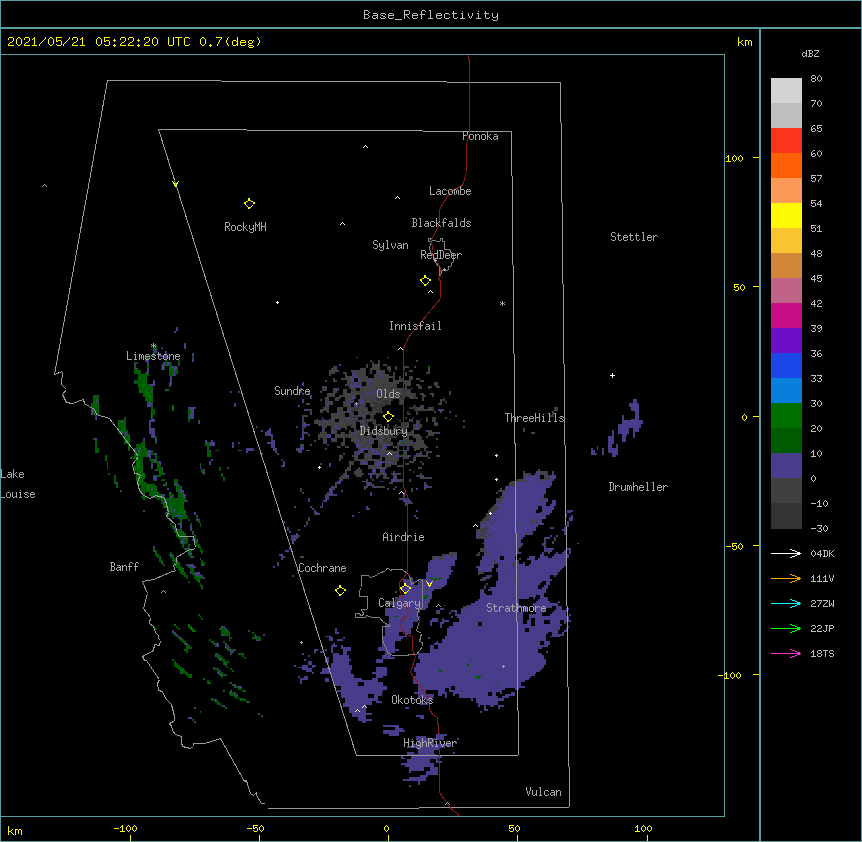Screen dimensions: 862x842
Task: Click the Base_Reflectivity title text
Action: (431, 15)
